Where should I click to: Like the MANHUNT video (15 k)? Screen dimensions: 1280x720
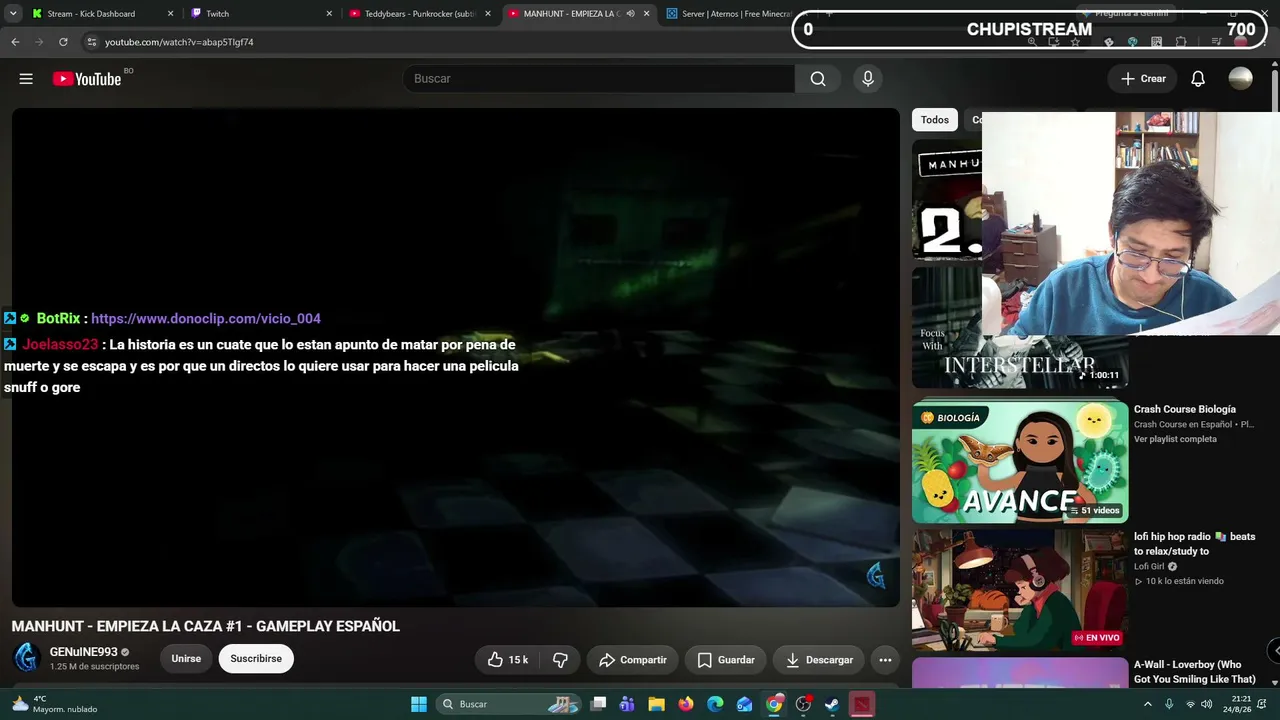(x=509, y=660)
